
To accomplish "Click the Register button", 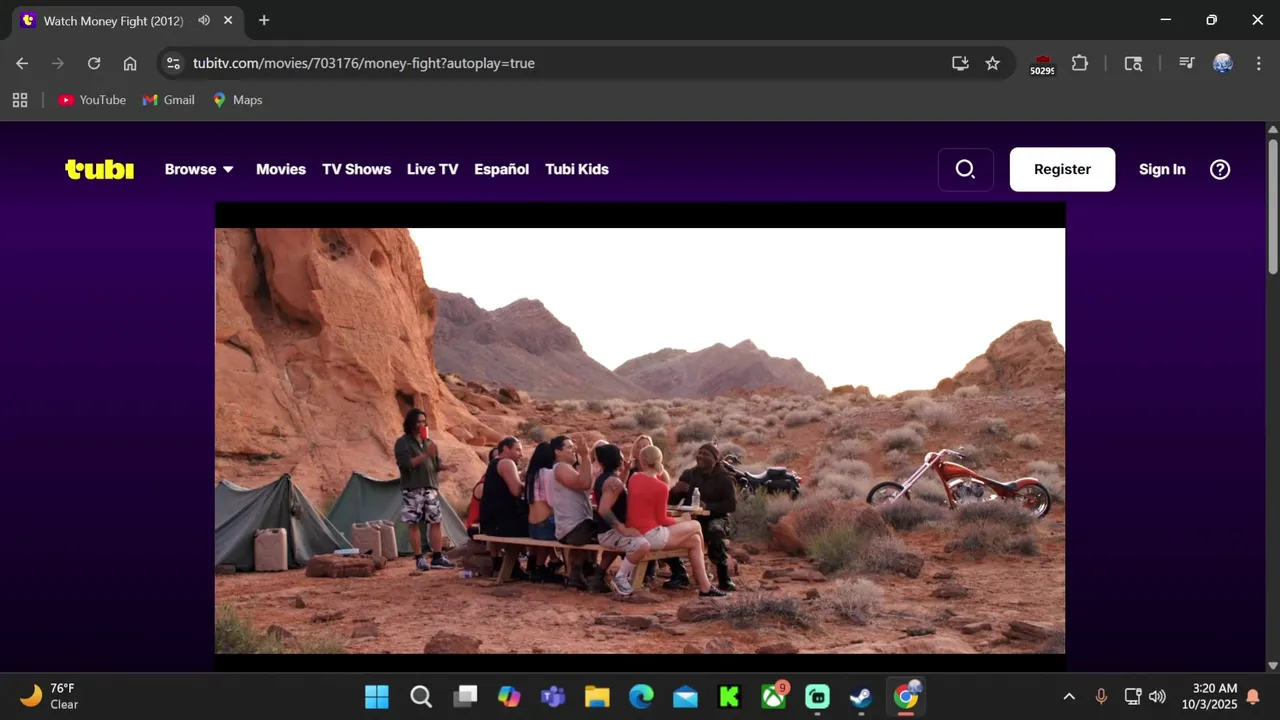I will 1062,169.
